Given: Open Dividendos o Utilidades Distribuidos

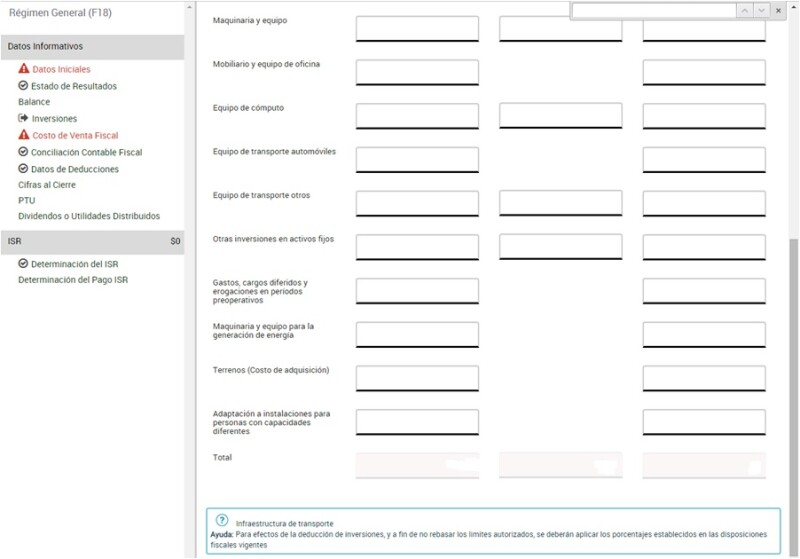Looking at the screenshot, I should click(x=89, y=216).
